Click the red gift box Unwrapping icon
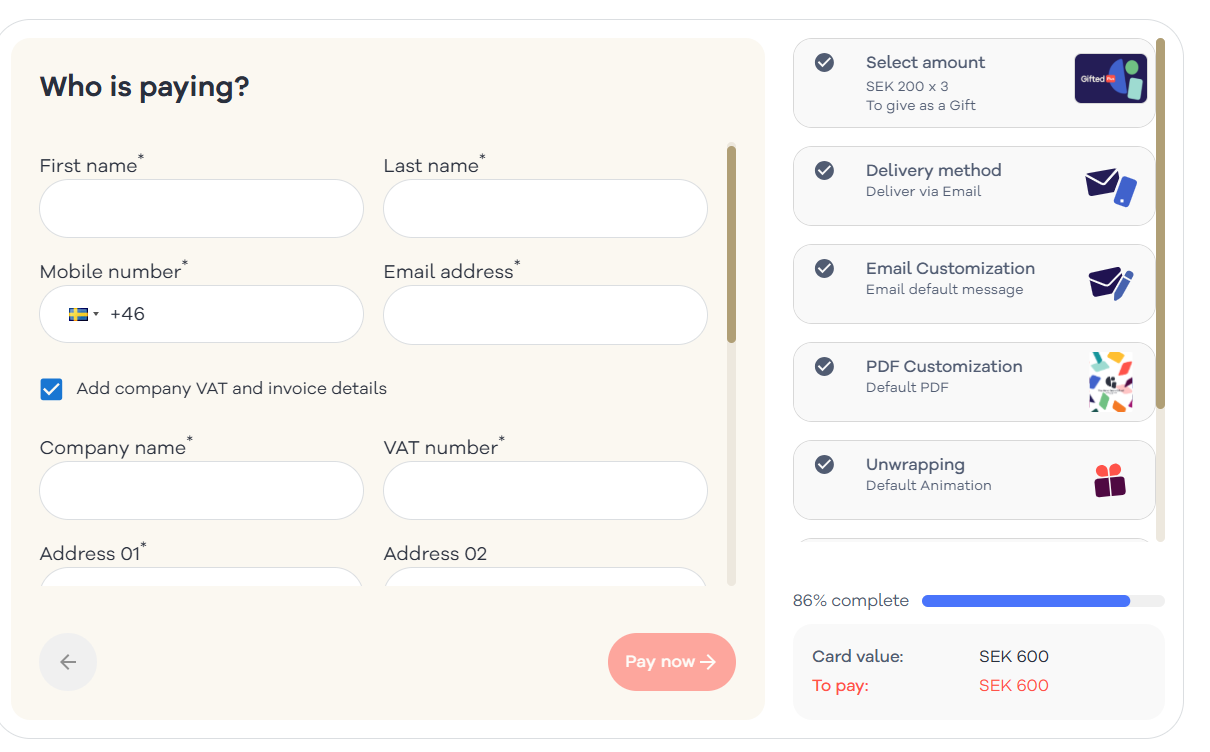 tap(1110, 480)
